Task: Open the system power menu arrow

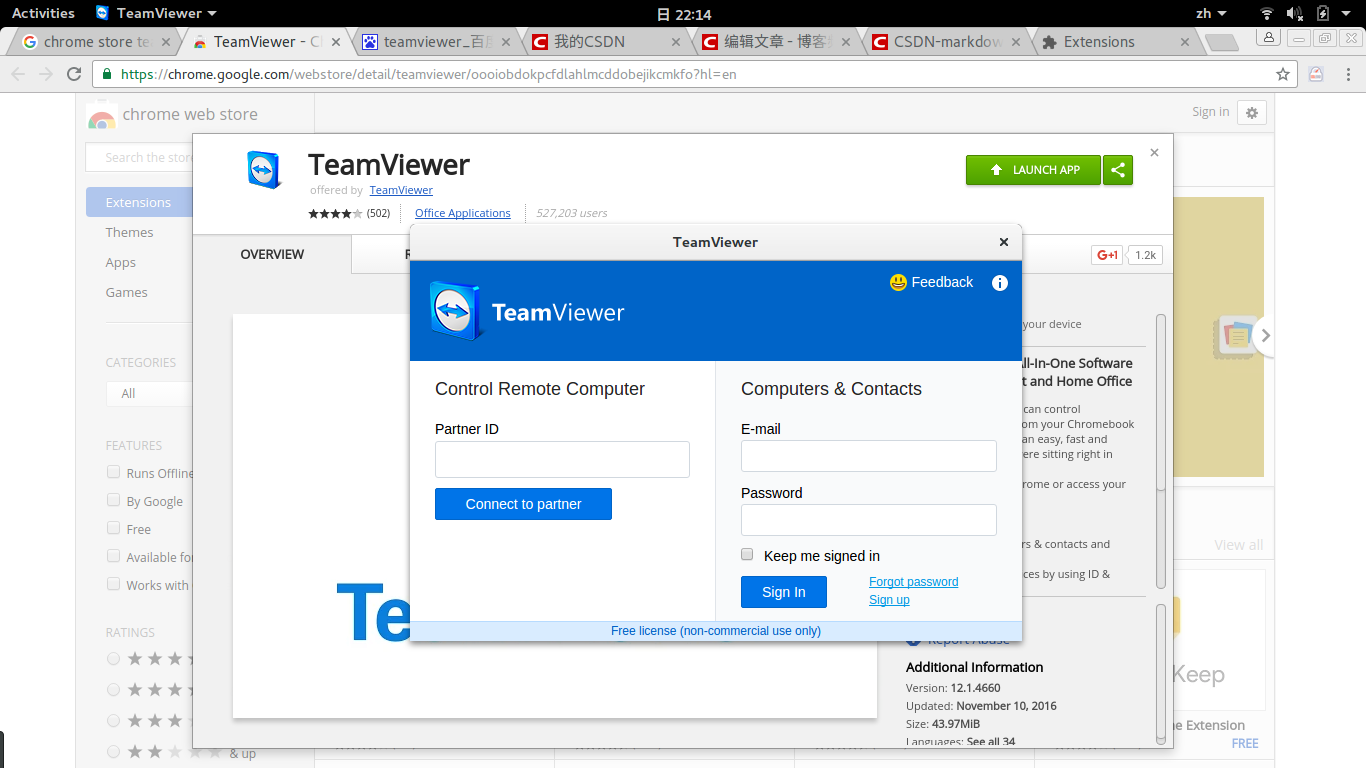Action: pos(1346,14)
